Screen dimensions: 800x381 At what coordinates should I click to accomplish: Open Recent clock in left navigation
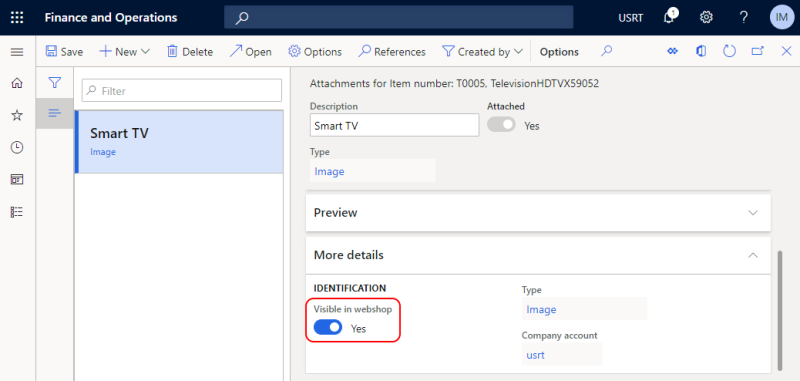pos(17,147)
